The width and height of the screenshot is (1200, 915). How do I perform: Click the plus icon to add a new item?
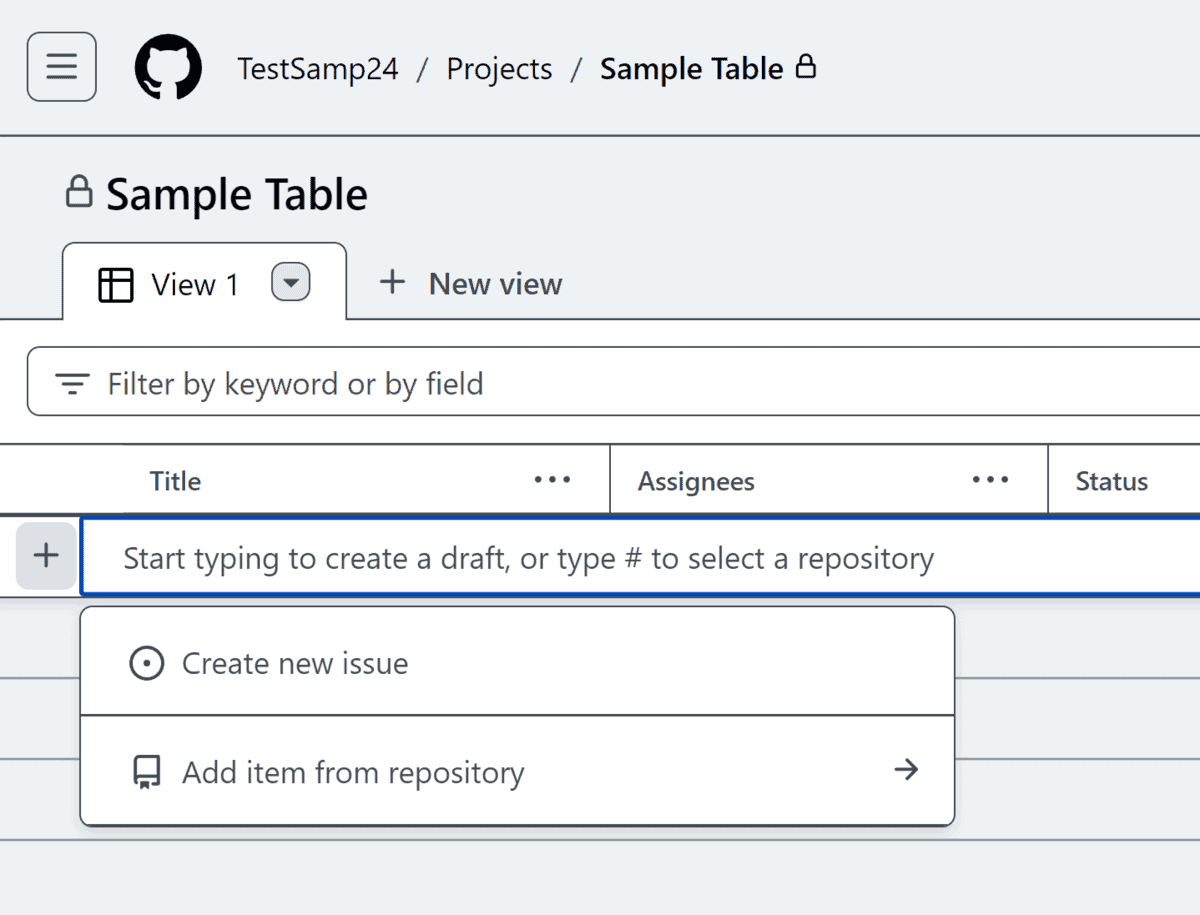pos(45,556)
